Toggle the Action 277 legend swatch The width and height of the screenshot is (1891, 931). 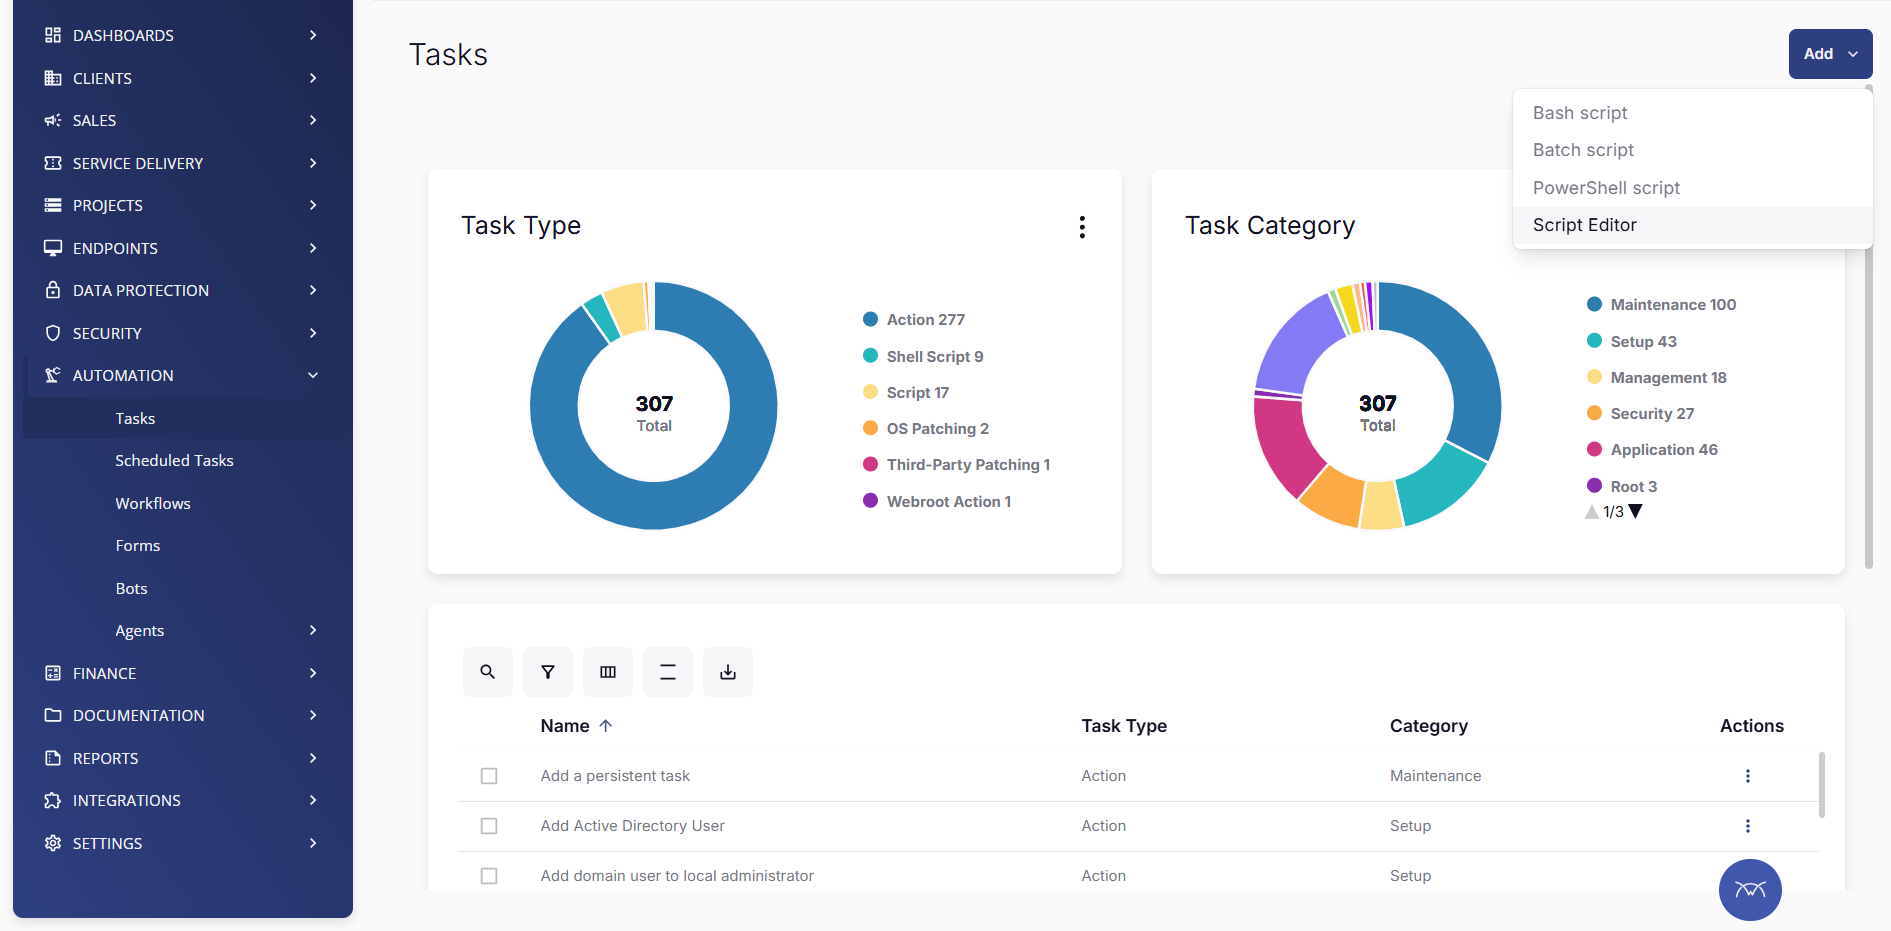tap(870, 319)
